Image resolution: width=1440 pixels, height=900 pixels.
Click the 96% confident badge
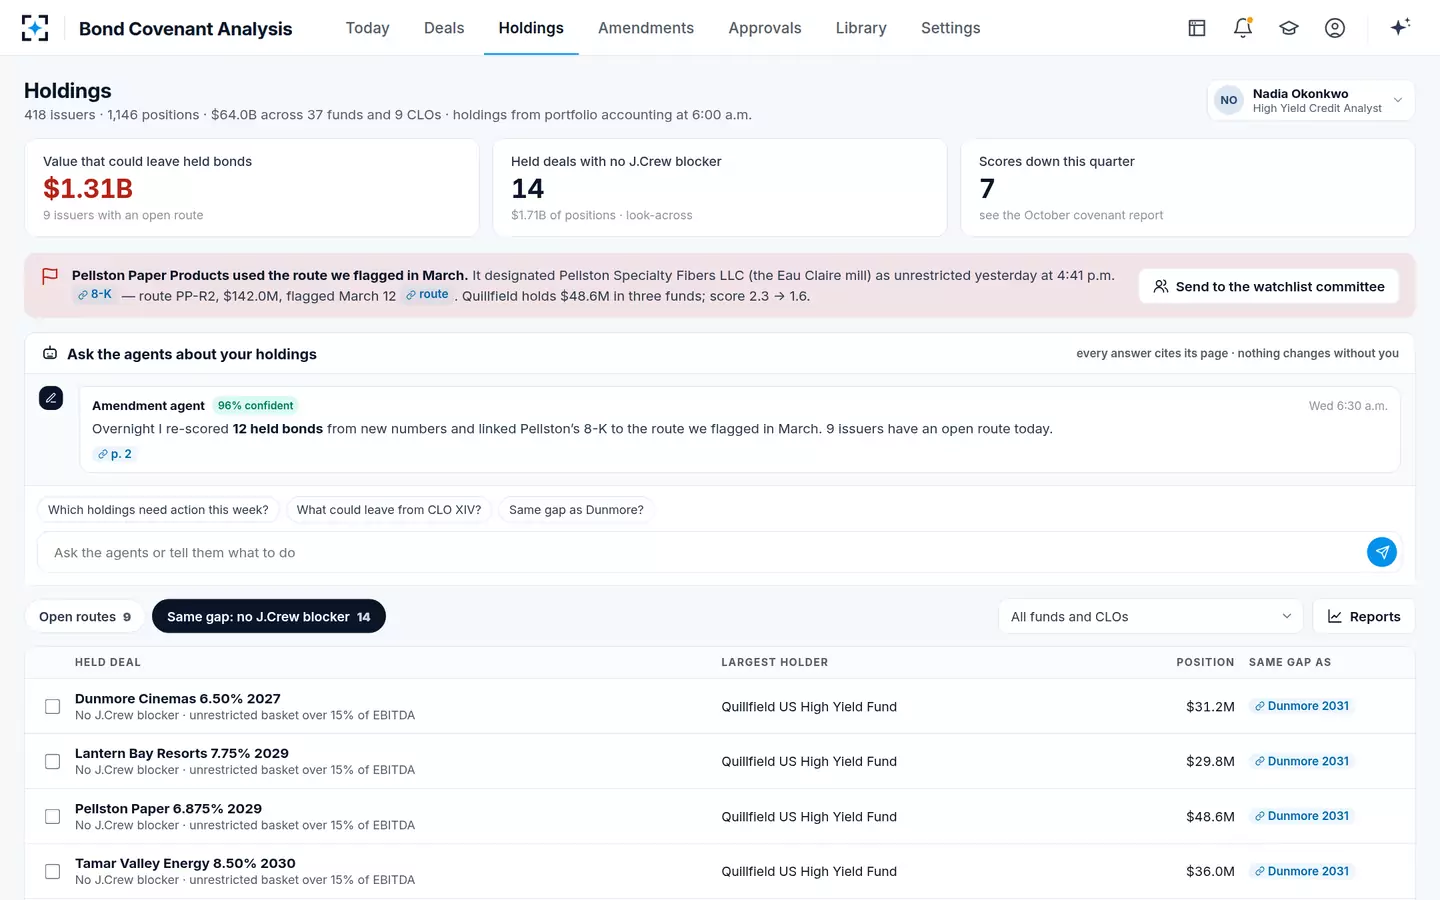[x=256, y=406]
